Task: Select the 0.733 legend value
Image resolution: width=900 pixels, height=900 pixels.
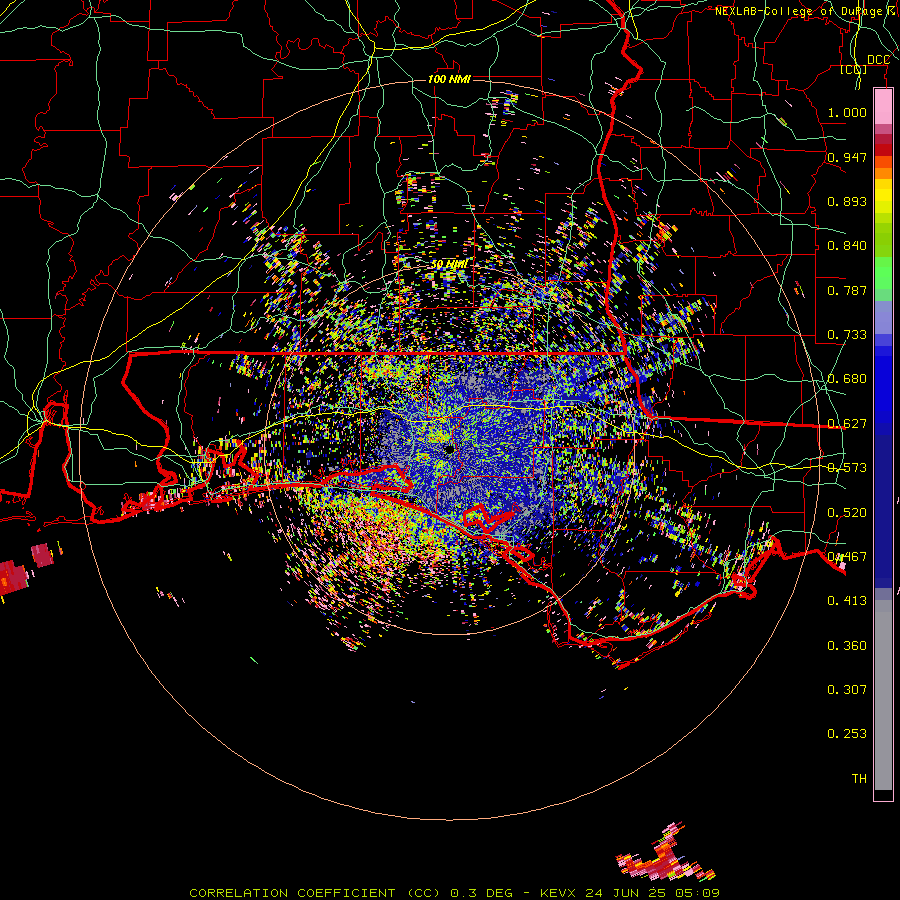Action: tap(847, 335)
